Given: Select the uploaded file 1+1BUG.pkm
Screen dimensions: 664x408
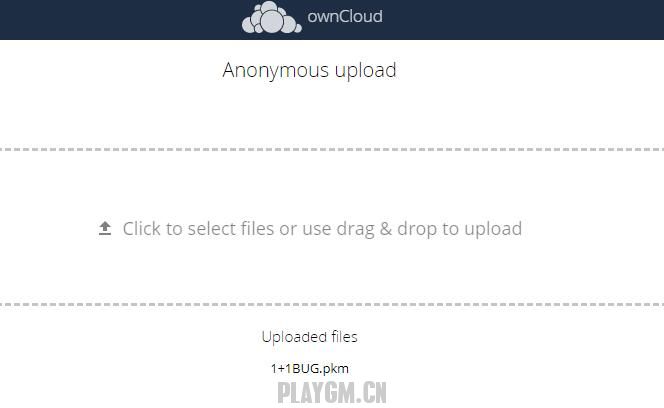Looking at the screenshot, I should point(310,369).
